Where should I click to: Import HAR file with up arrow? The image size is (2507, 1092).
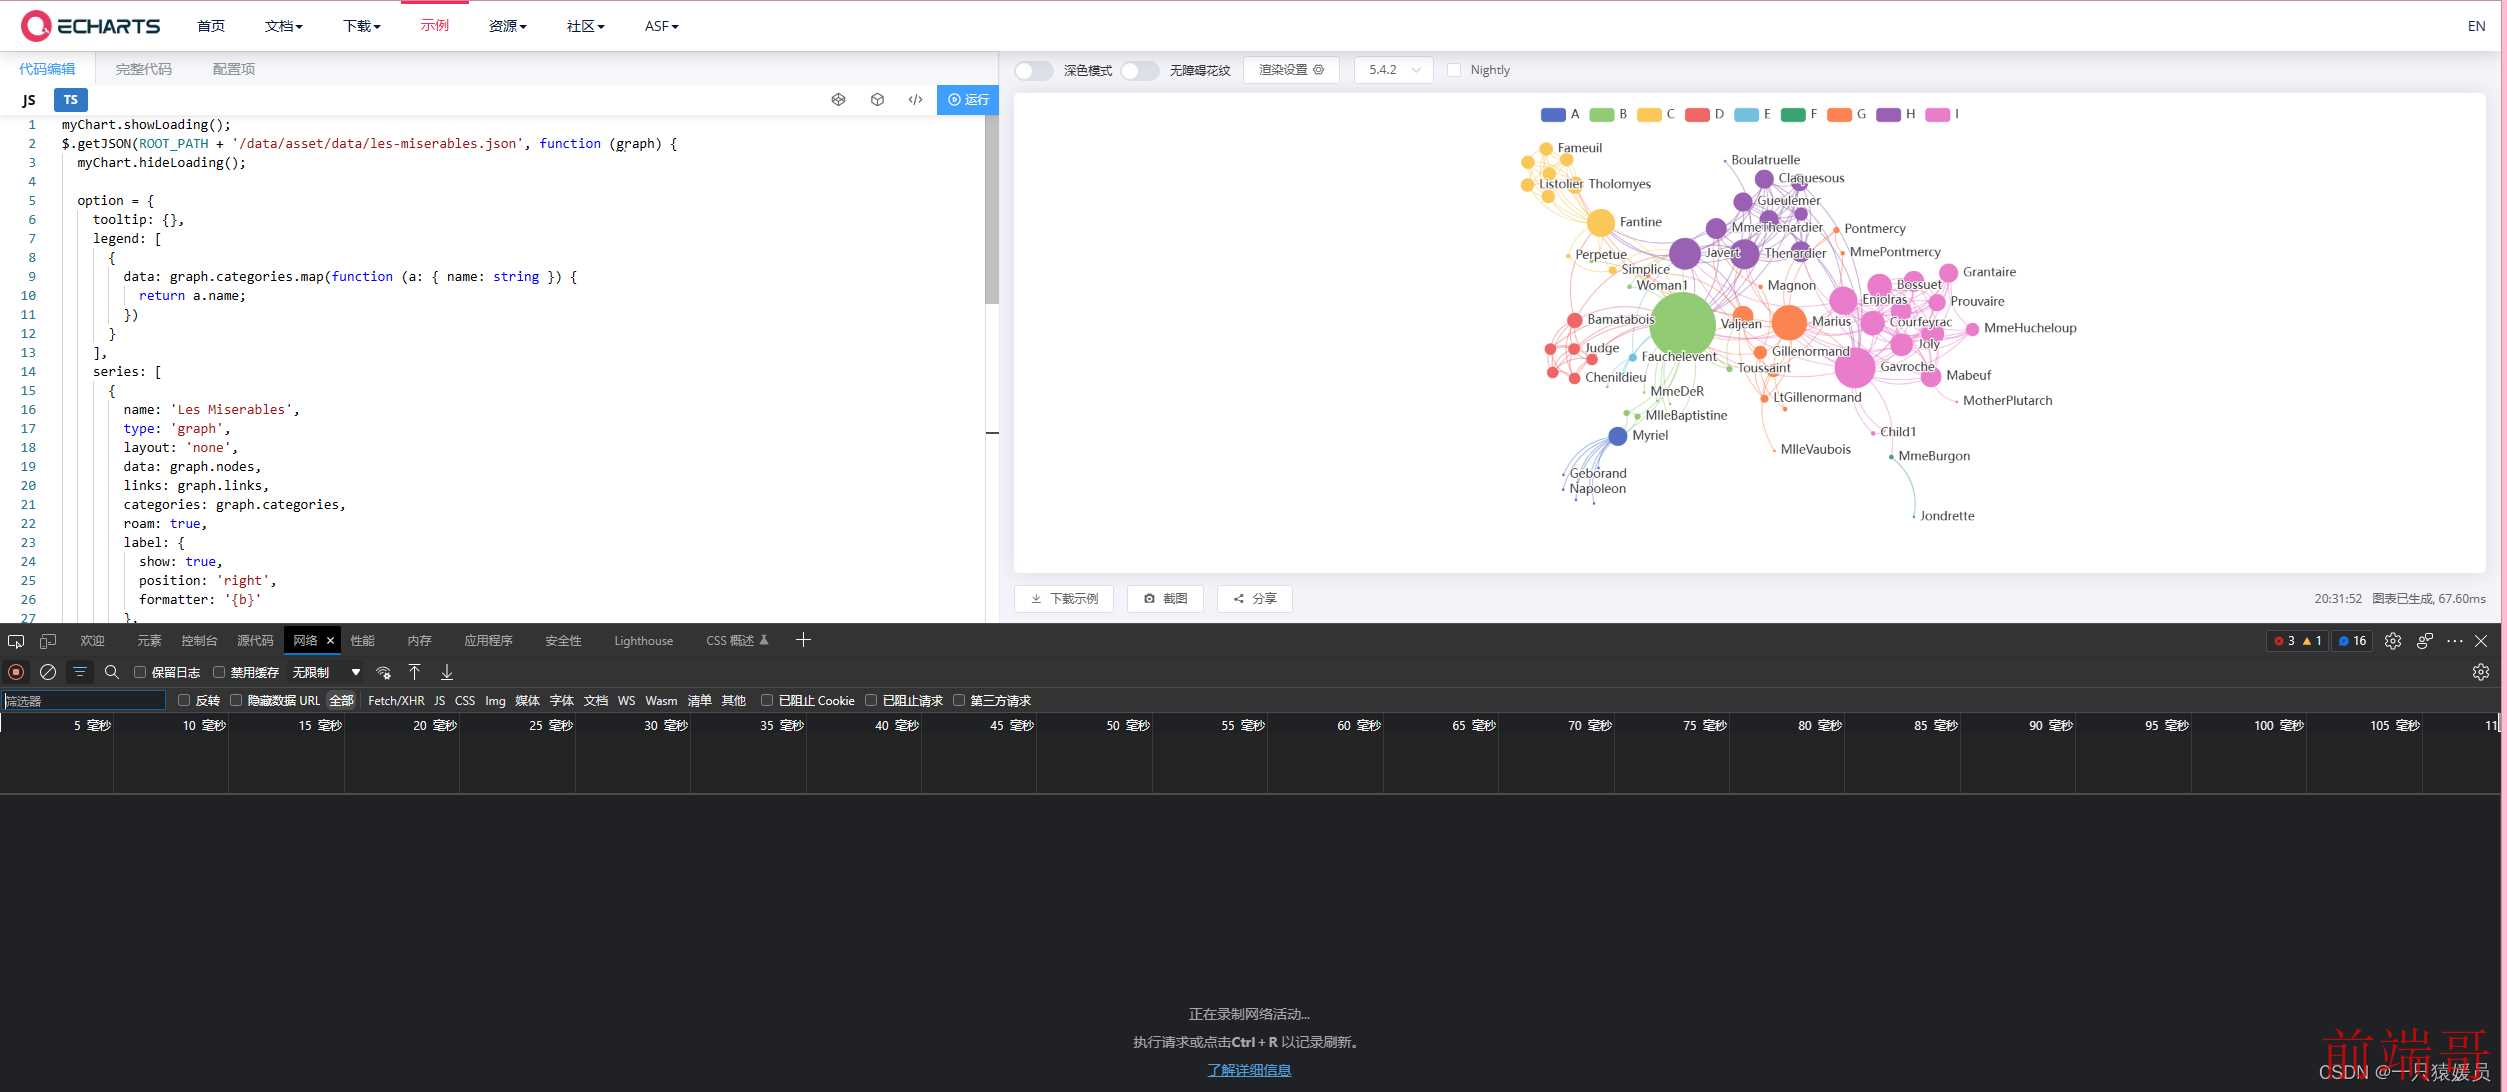[414, 672]
